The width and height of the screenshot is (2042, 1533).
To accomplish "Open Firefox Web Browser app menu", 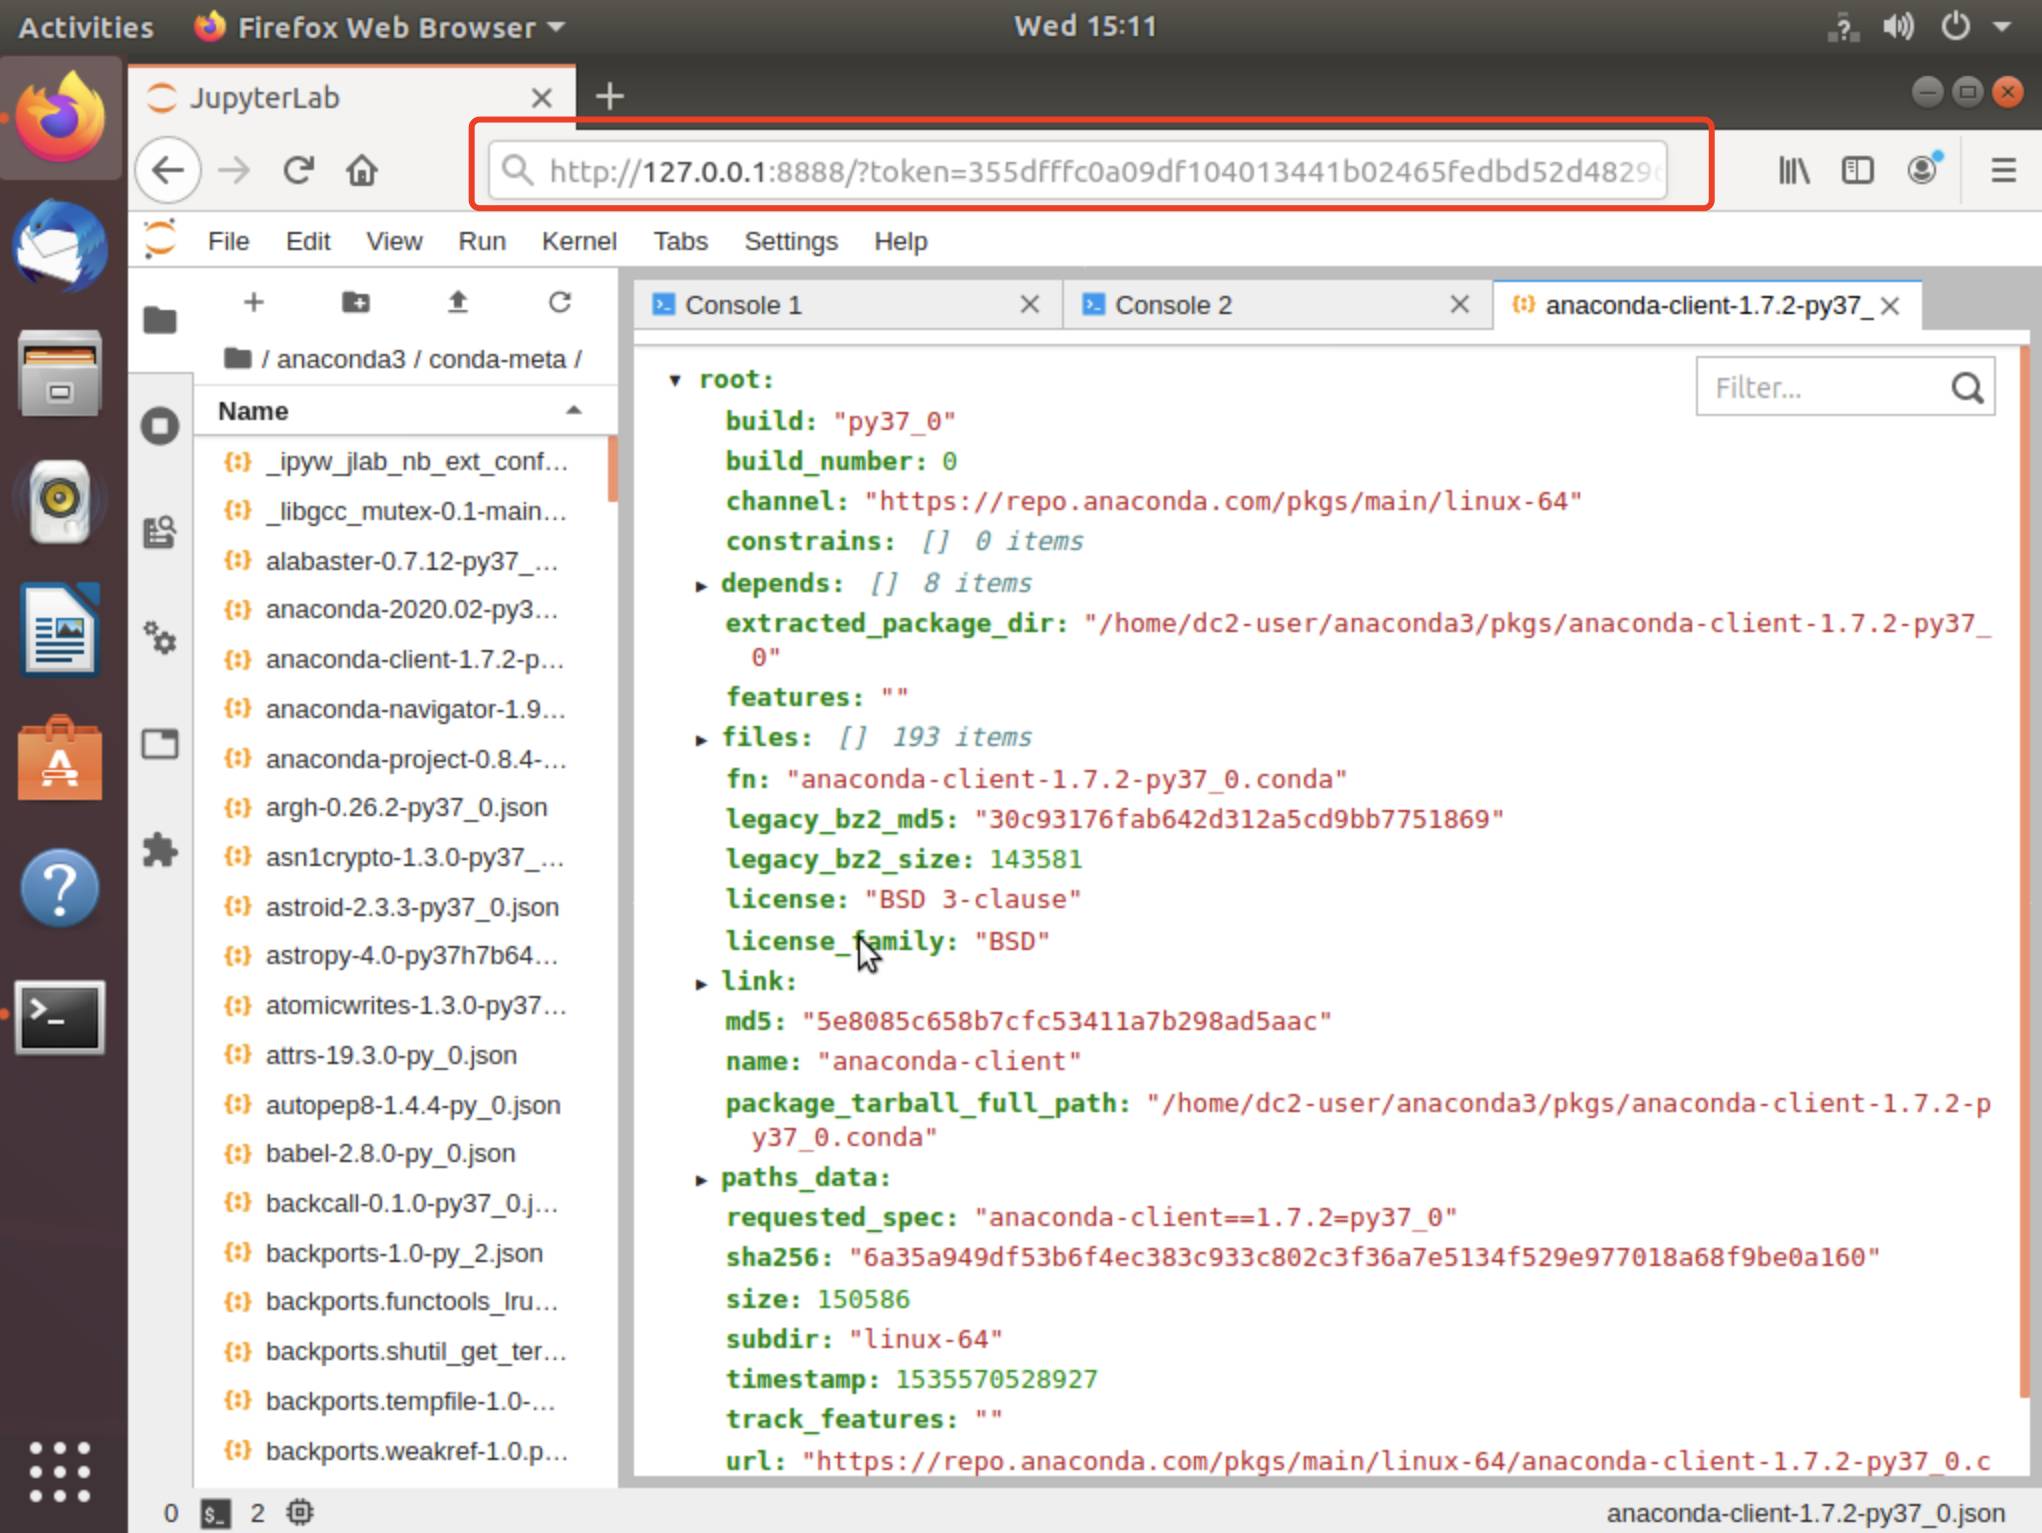I will [380, 27].
